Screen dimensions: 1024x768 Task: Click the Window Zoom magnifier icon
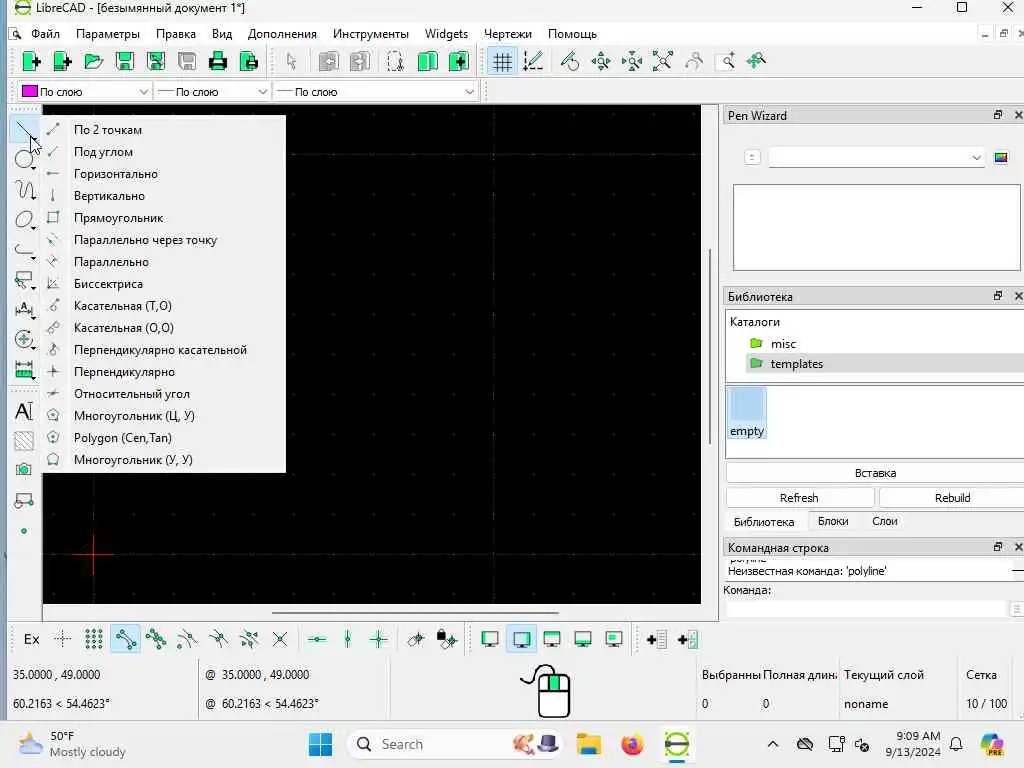(x=726, y=61)
